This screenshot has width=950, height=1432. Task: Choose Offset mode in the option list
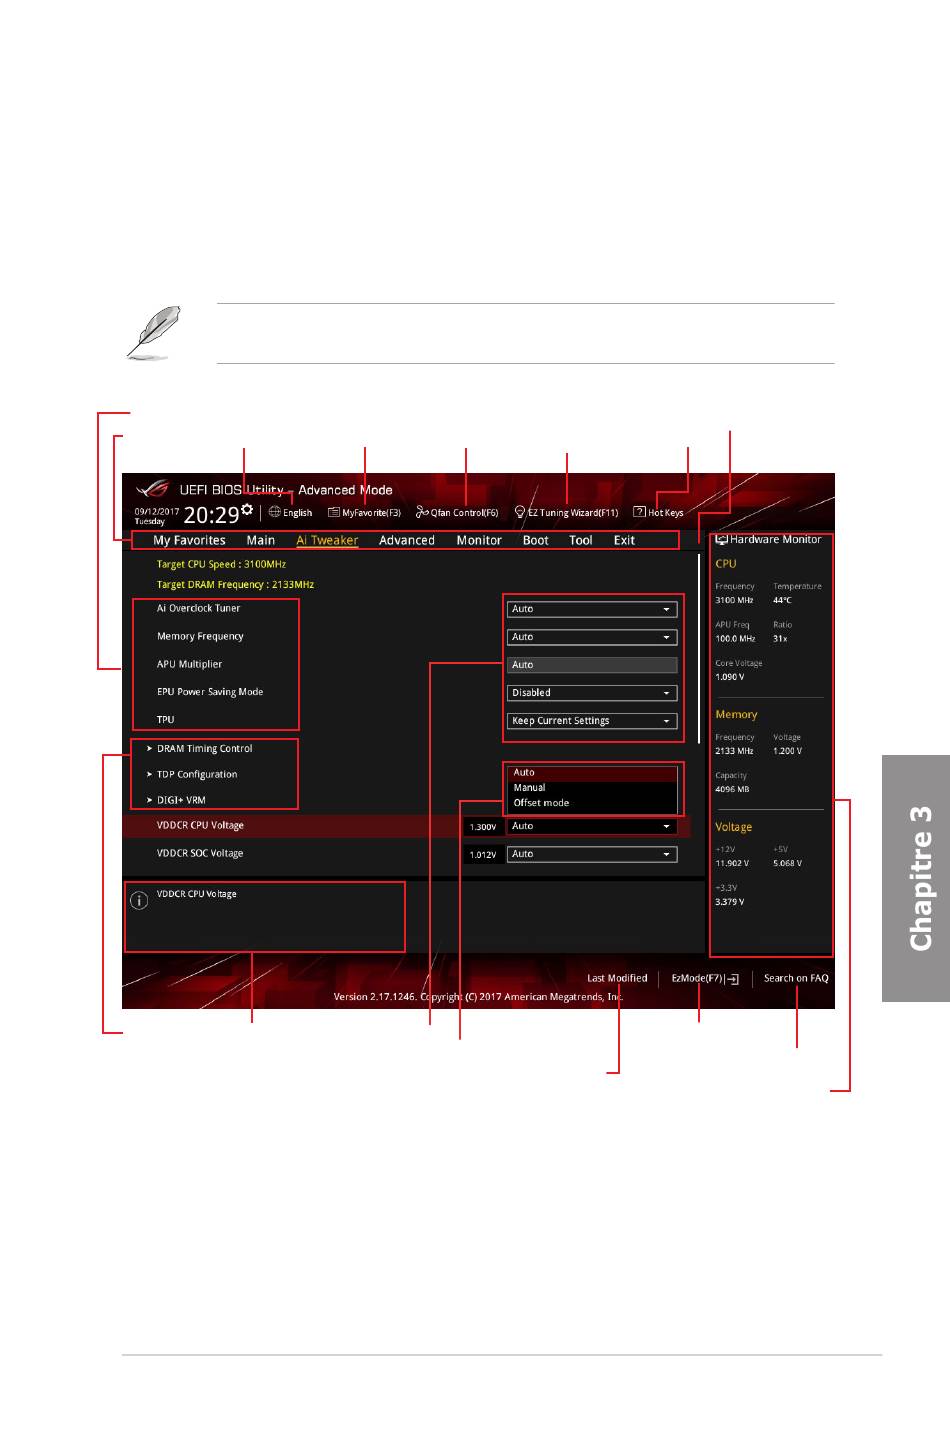[x=592, y=803]
